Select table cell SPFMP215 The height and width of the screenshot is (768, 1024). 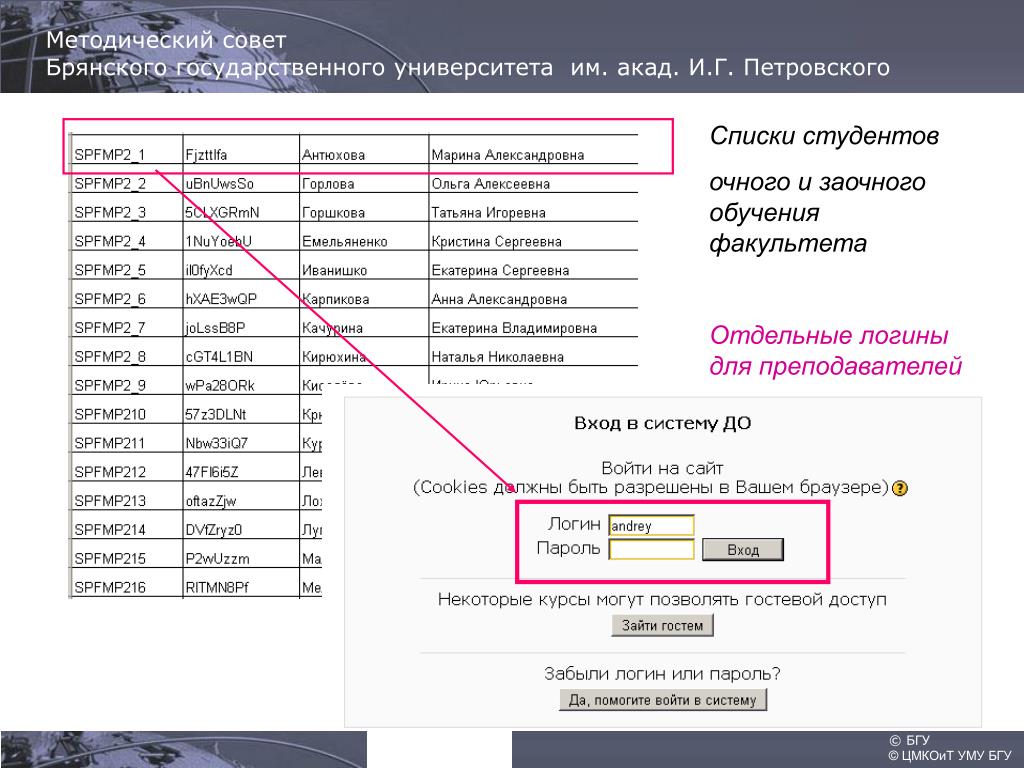click(126, 553)
